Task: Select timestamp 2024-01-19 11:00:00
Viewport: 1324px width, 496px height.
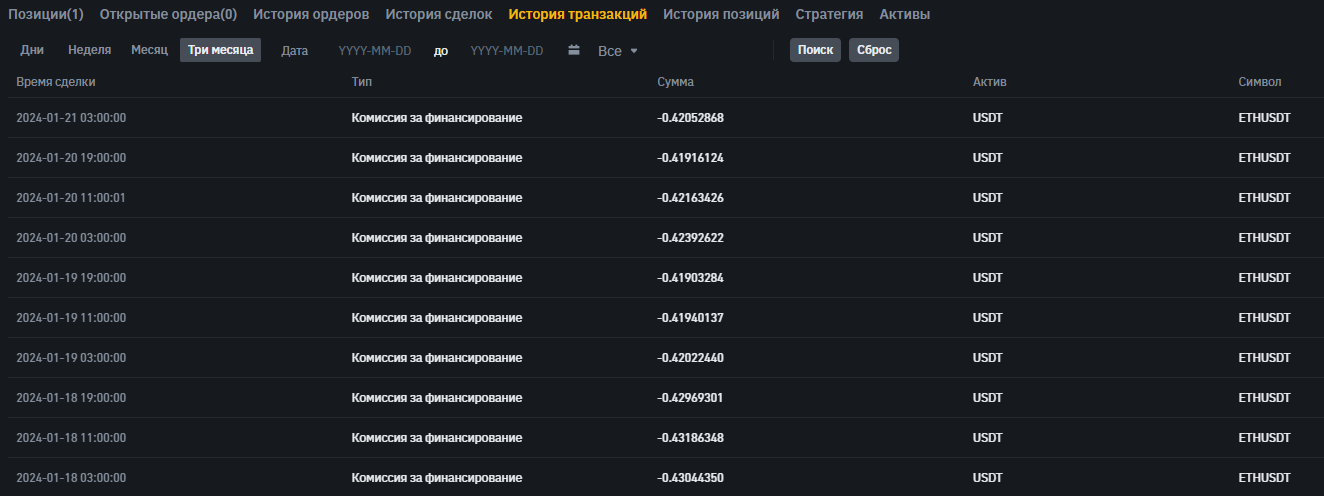Action: (x=71, y=318)
